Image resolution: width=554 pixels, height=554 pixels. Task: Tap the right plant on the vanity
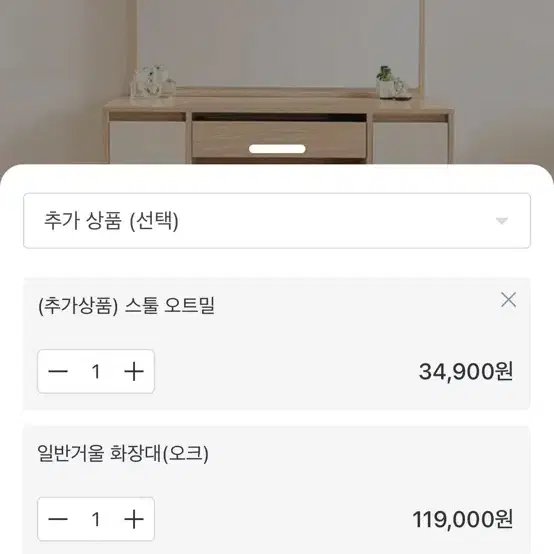pyautogui.click(x=393, y=82)
